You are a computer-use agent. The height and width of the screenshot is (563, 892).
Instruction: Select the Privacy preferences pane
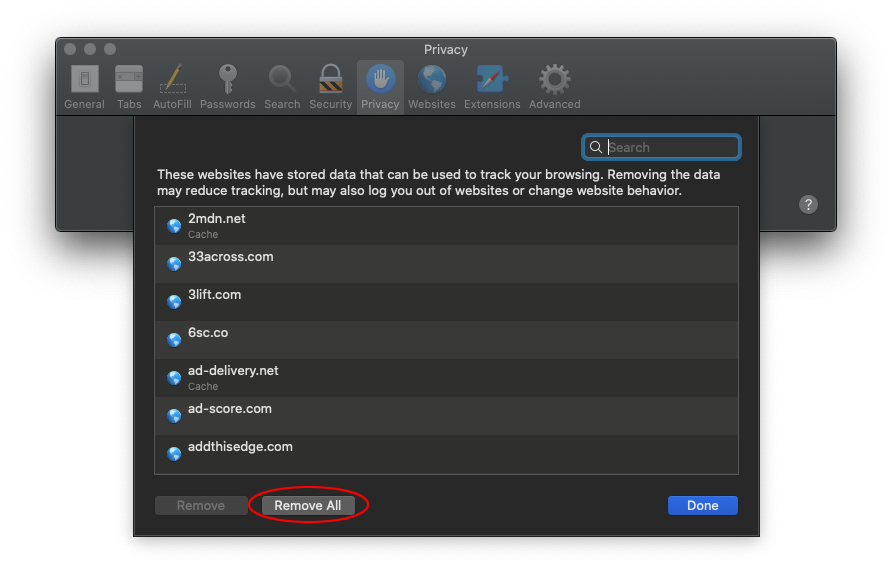[x=380, y=87]
